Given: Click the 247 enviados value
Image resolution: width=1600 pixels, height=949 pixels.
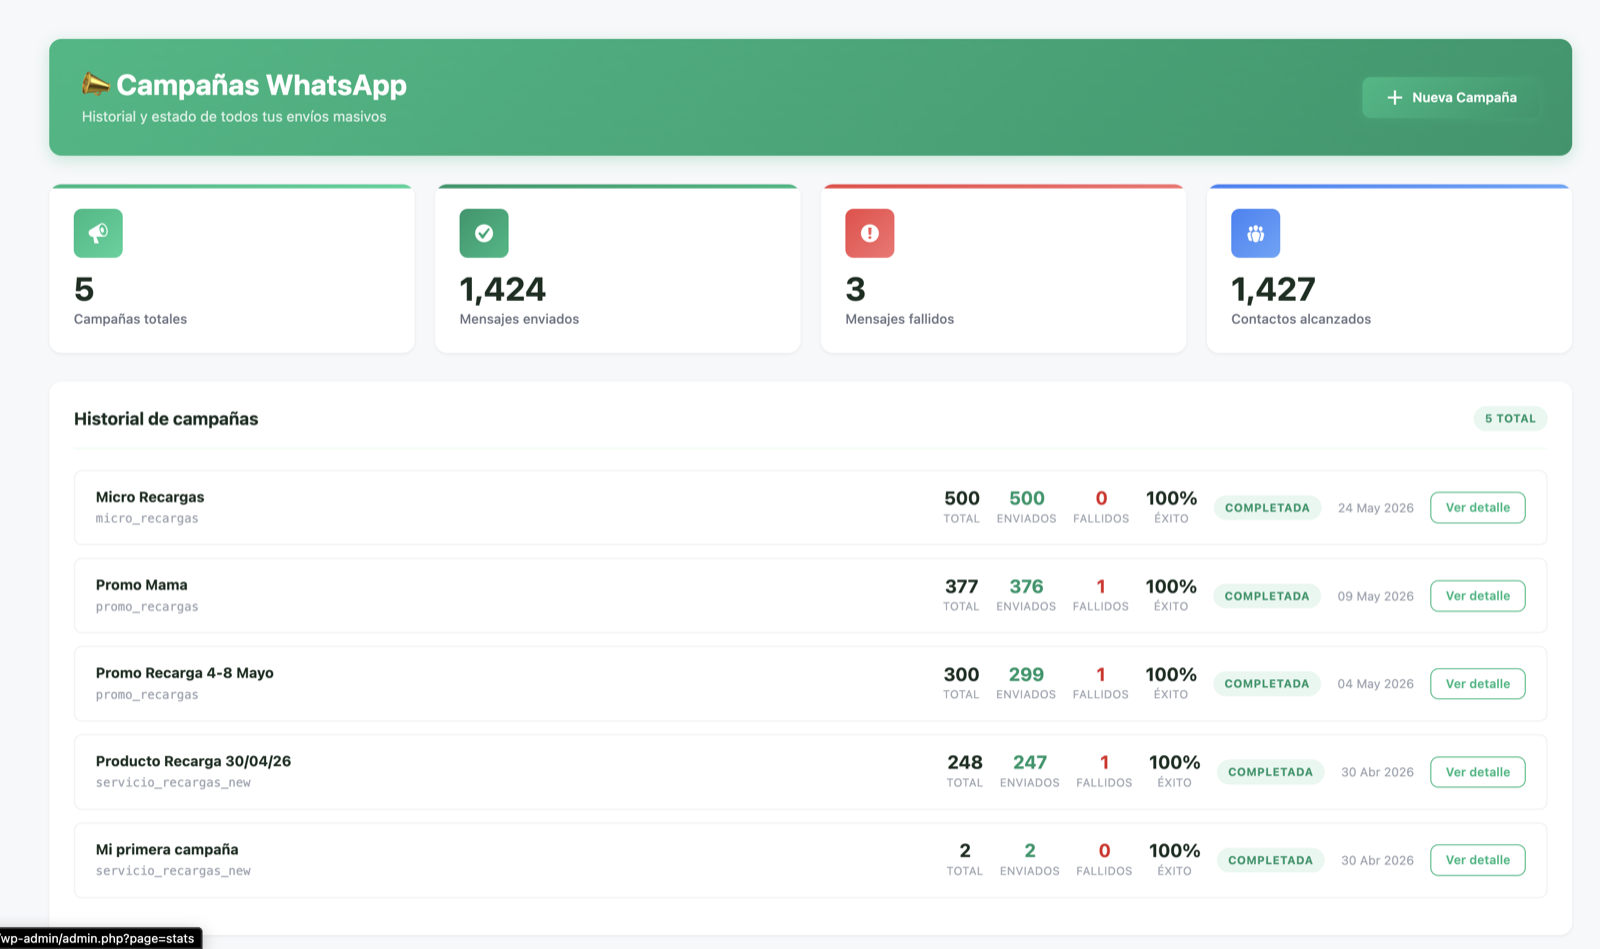Looking at the screenshot, I should 1030,762.
